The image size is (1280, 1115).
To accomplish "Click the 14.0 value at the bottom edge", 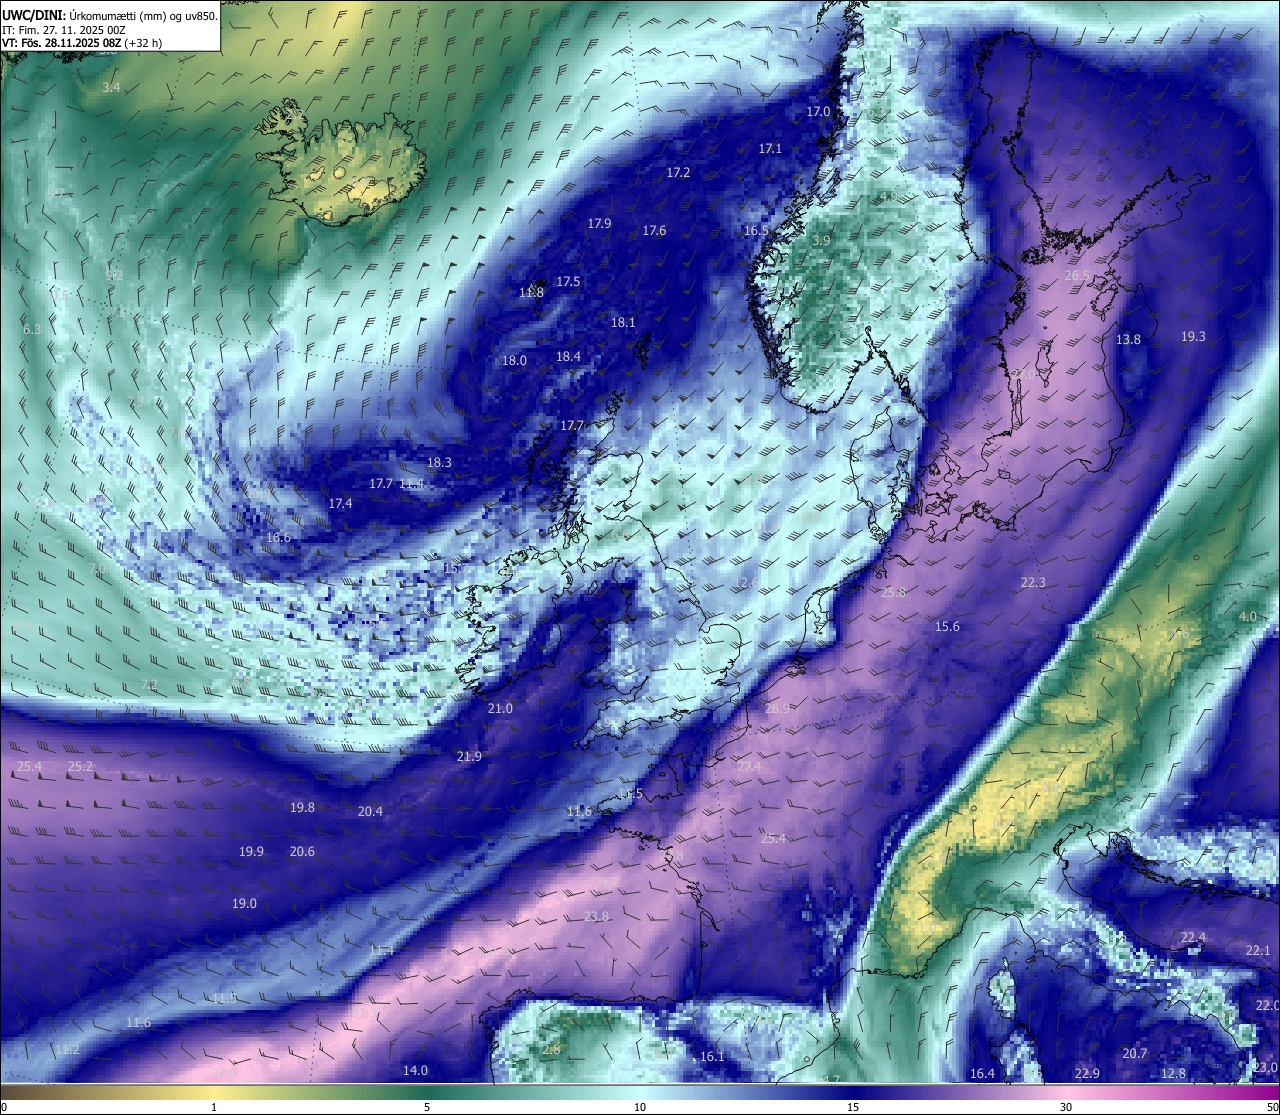I will point(415,1071).
